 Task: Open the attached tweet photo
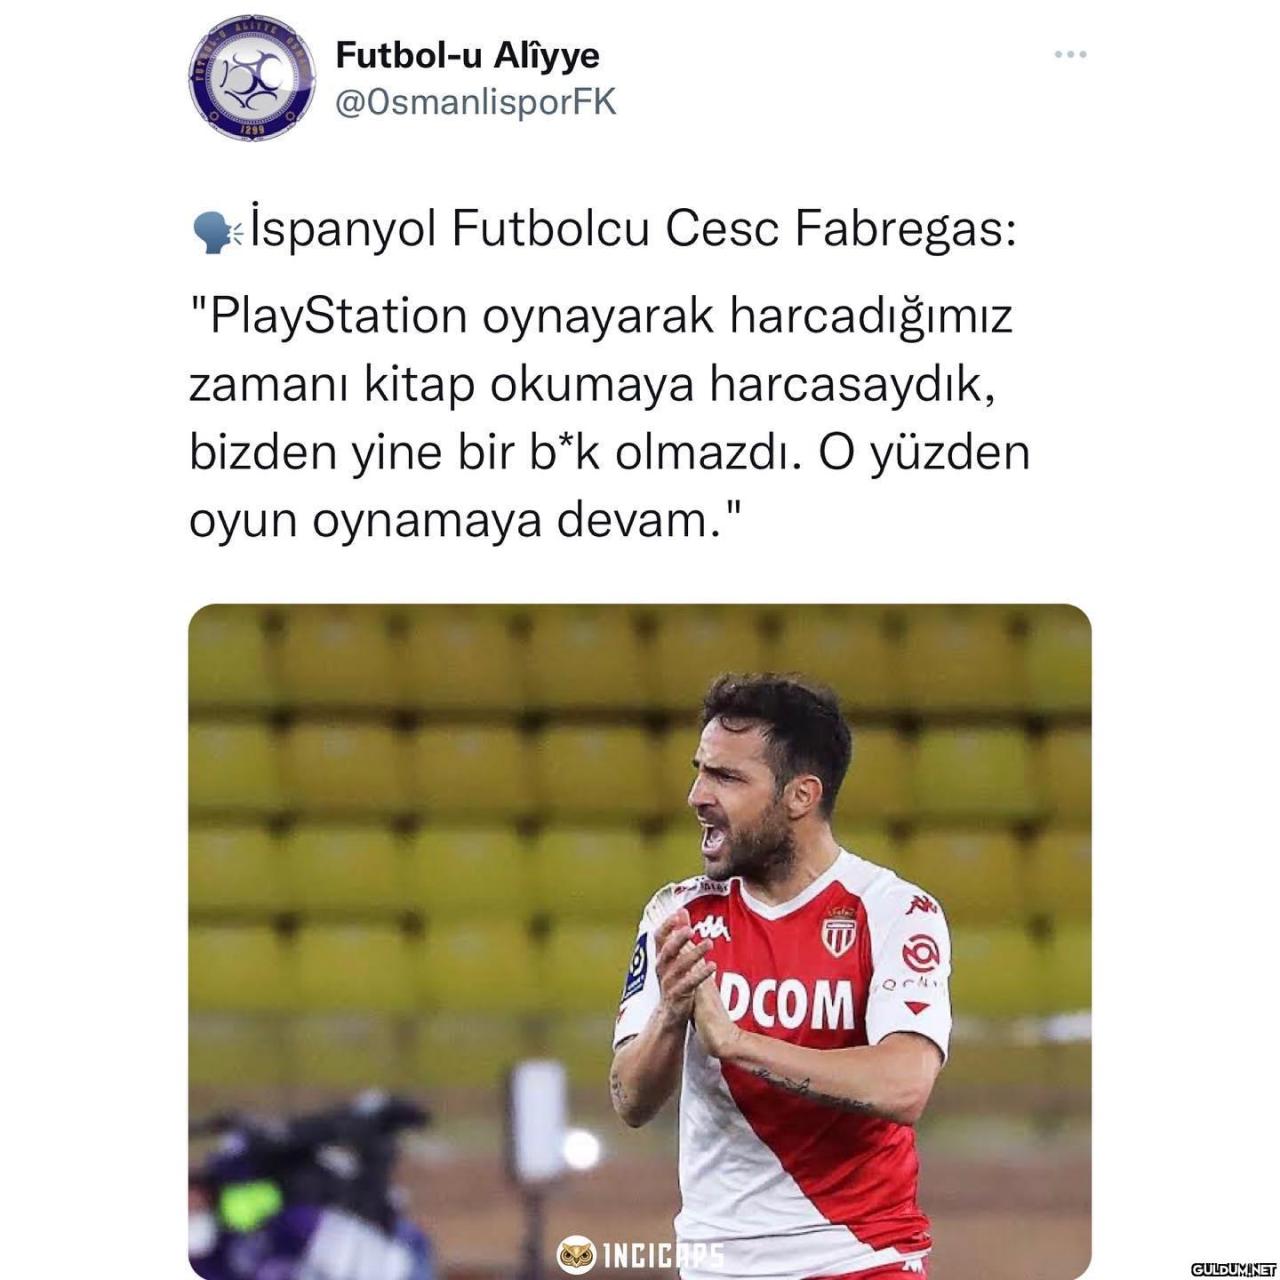click(x=640, y=941)
